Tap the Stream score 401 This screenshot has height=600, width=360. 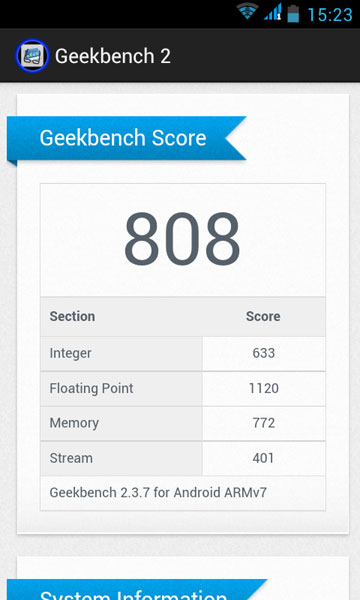pos(263,458)
